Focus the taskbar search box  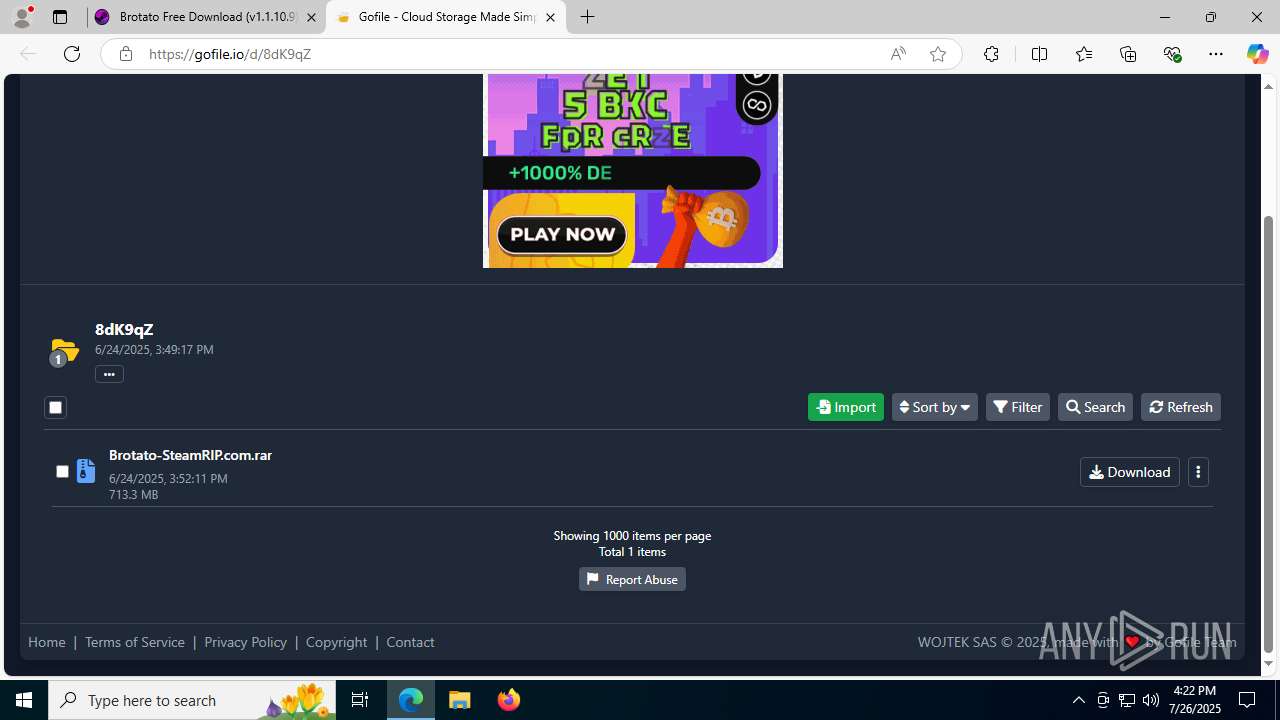(193, 700)
